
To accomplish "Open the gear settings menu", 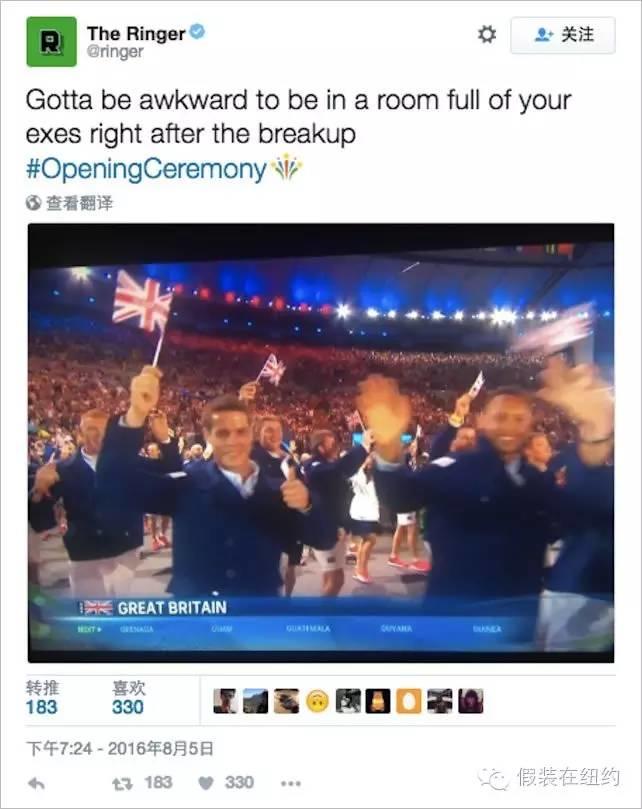I will pos(486,35).
